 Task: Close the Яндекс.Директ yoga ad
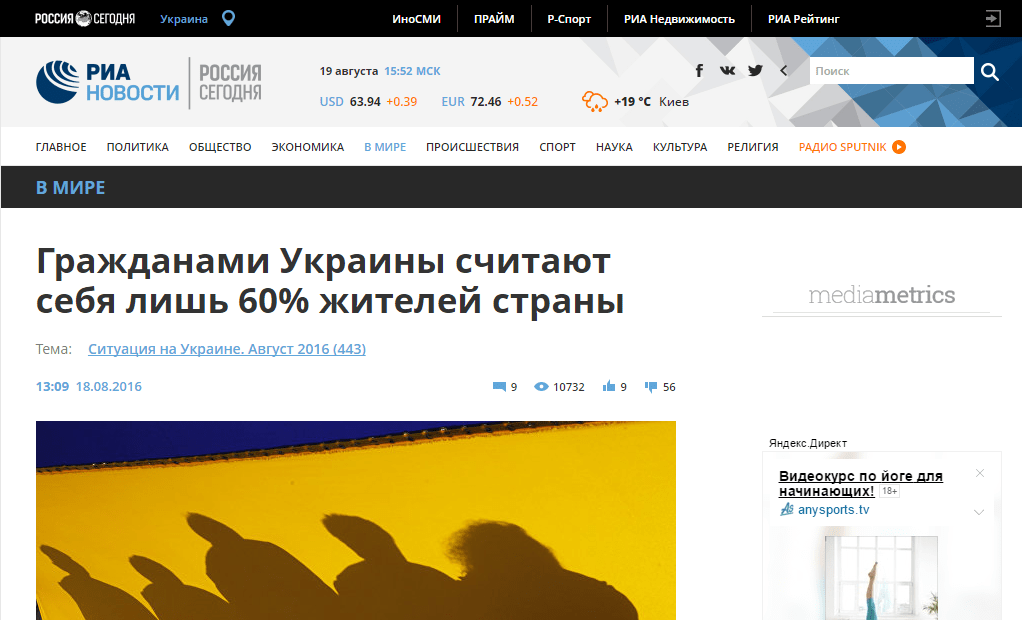(x=980, y=473)
